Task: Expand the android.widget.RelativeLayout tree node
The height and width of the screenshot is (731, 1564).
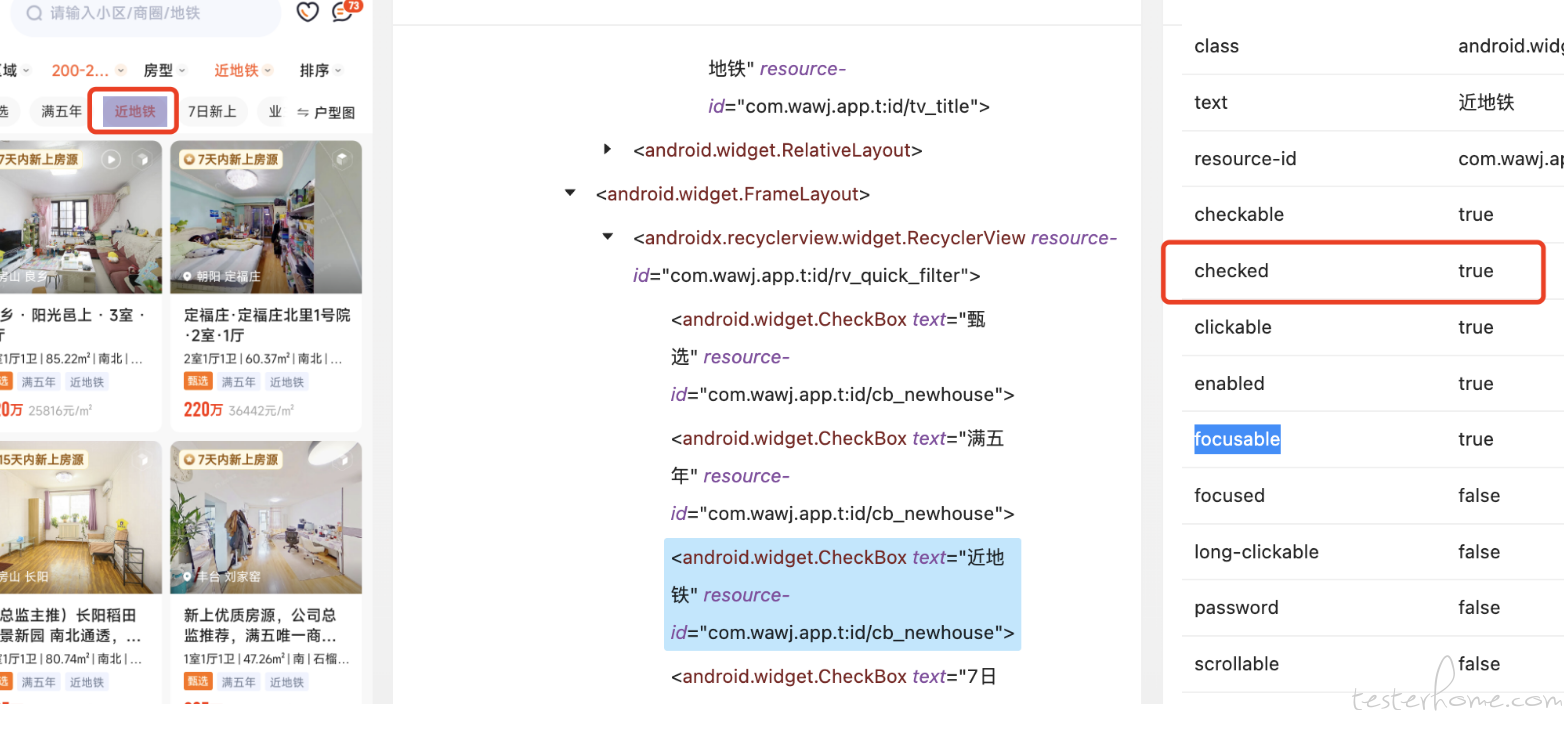Action: click(607, 150)
